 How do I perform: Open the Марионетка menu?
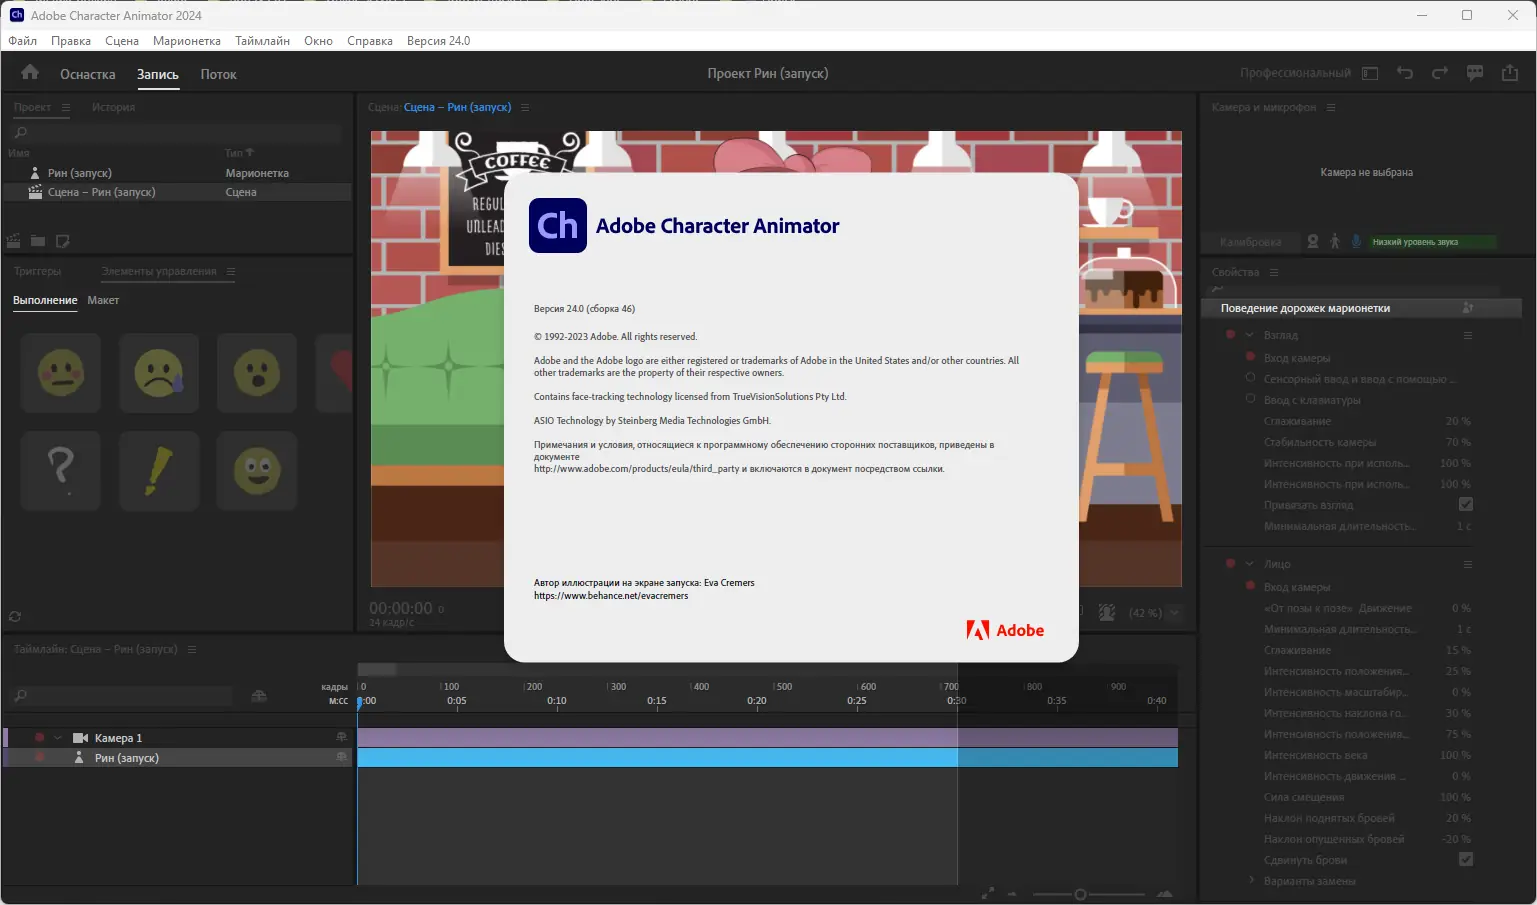click(x=187, y=41)
